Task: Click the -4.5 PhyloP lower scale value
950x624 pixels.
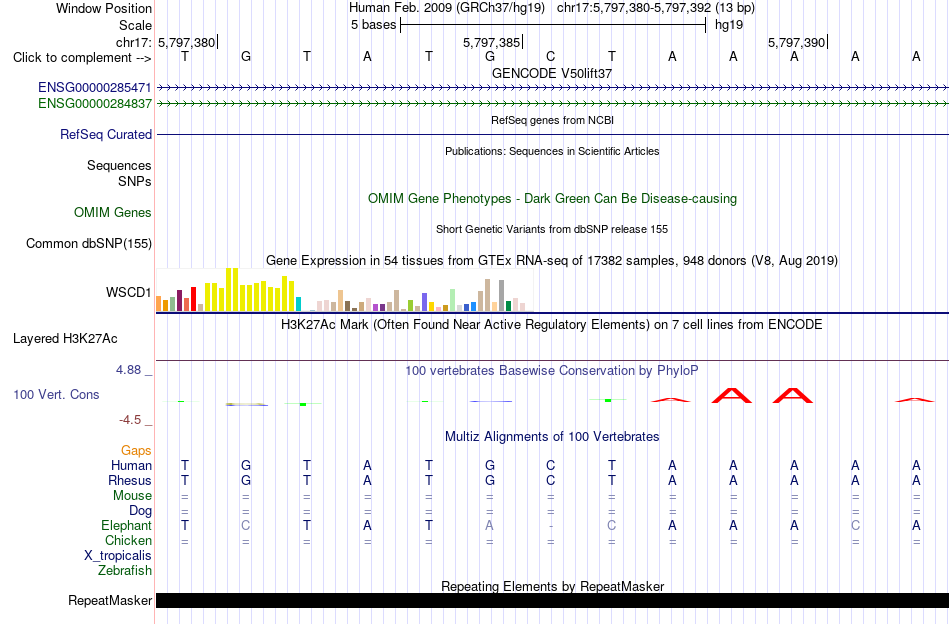Action: point(130,419)
